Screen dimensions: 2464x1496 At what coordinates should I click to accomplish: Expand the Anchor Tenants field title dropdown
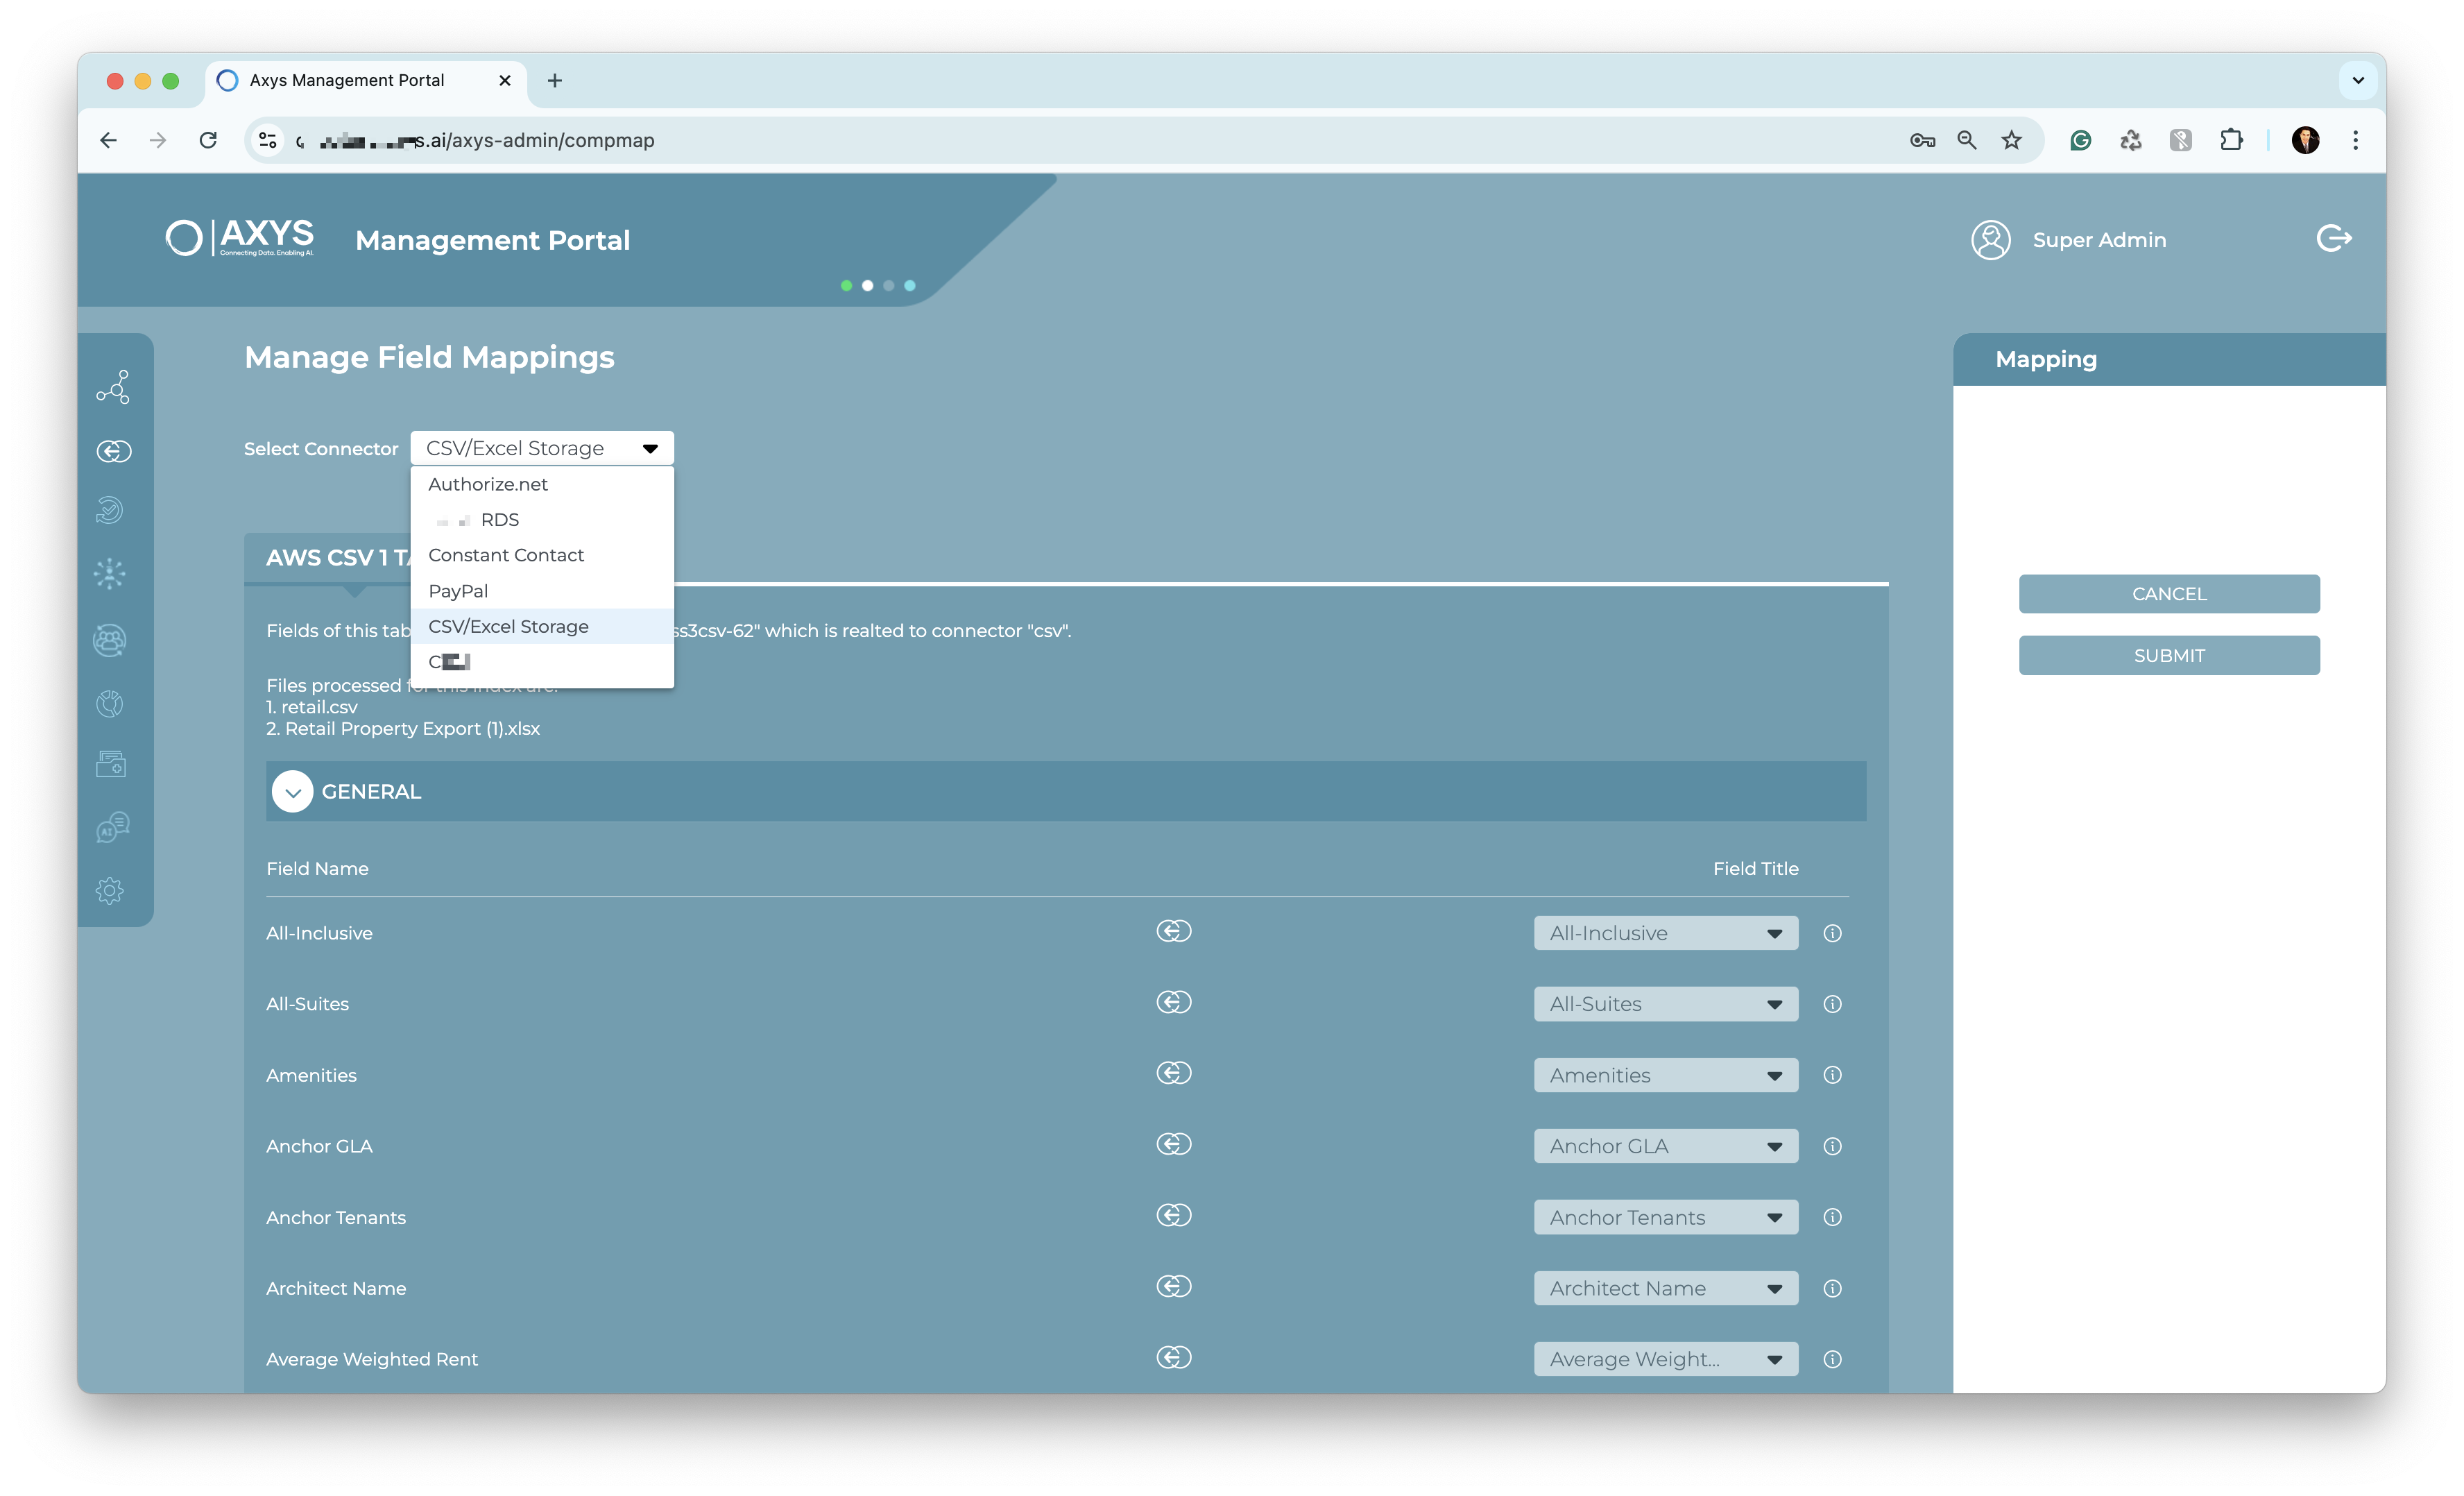pos(1665,1217)
